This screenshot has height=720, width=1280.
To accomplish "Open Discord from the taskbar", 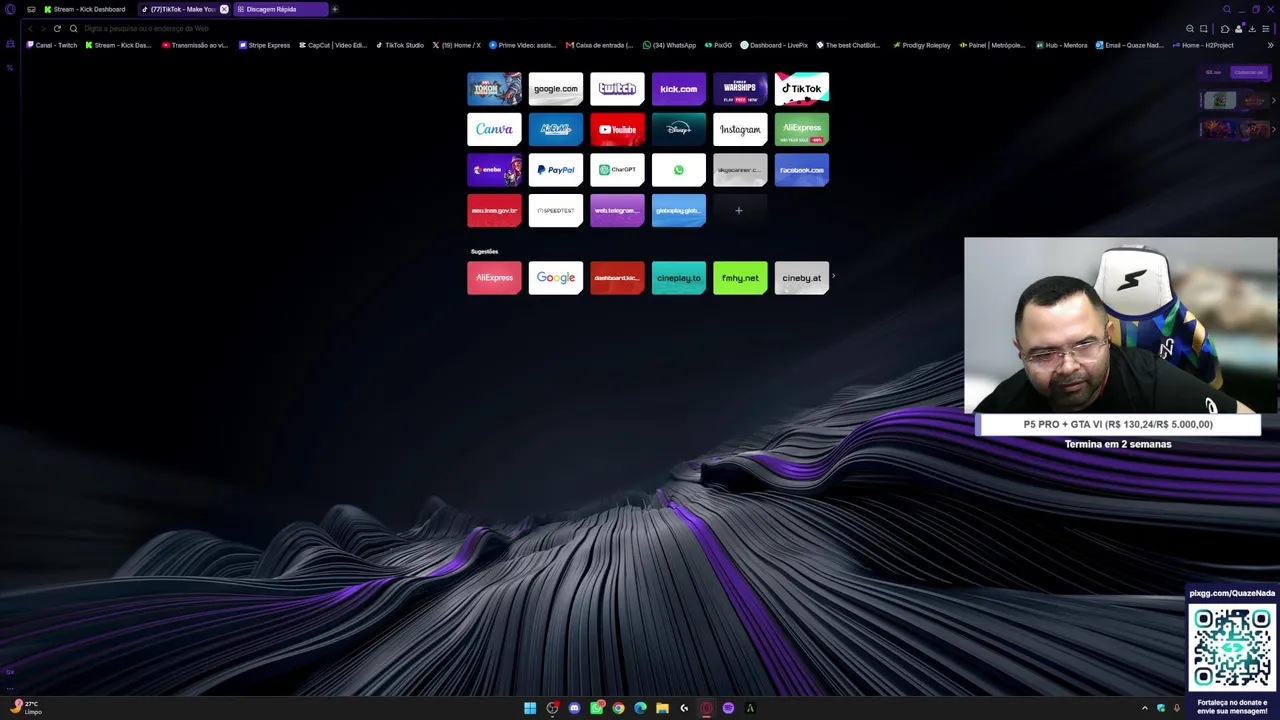I will (574, 708).
